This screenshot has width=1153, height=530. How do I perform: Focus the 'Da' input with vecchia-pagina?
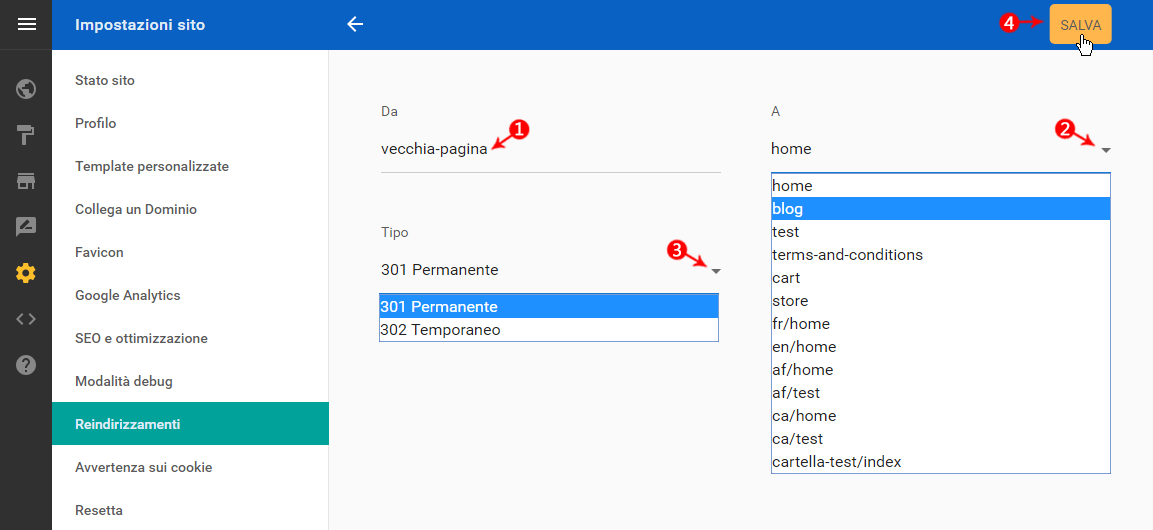click(x=551, y=148)
